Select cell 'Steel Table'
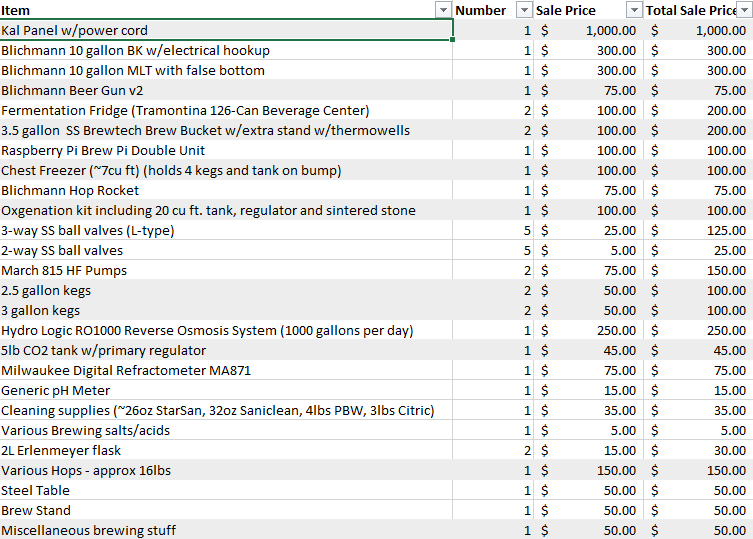 click(x=226, y=490)
